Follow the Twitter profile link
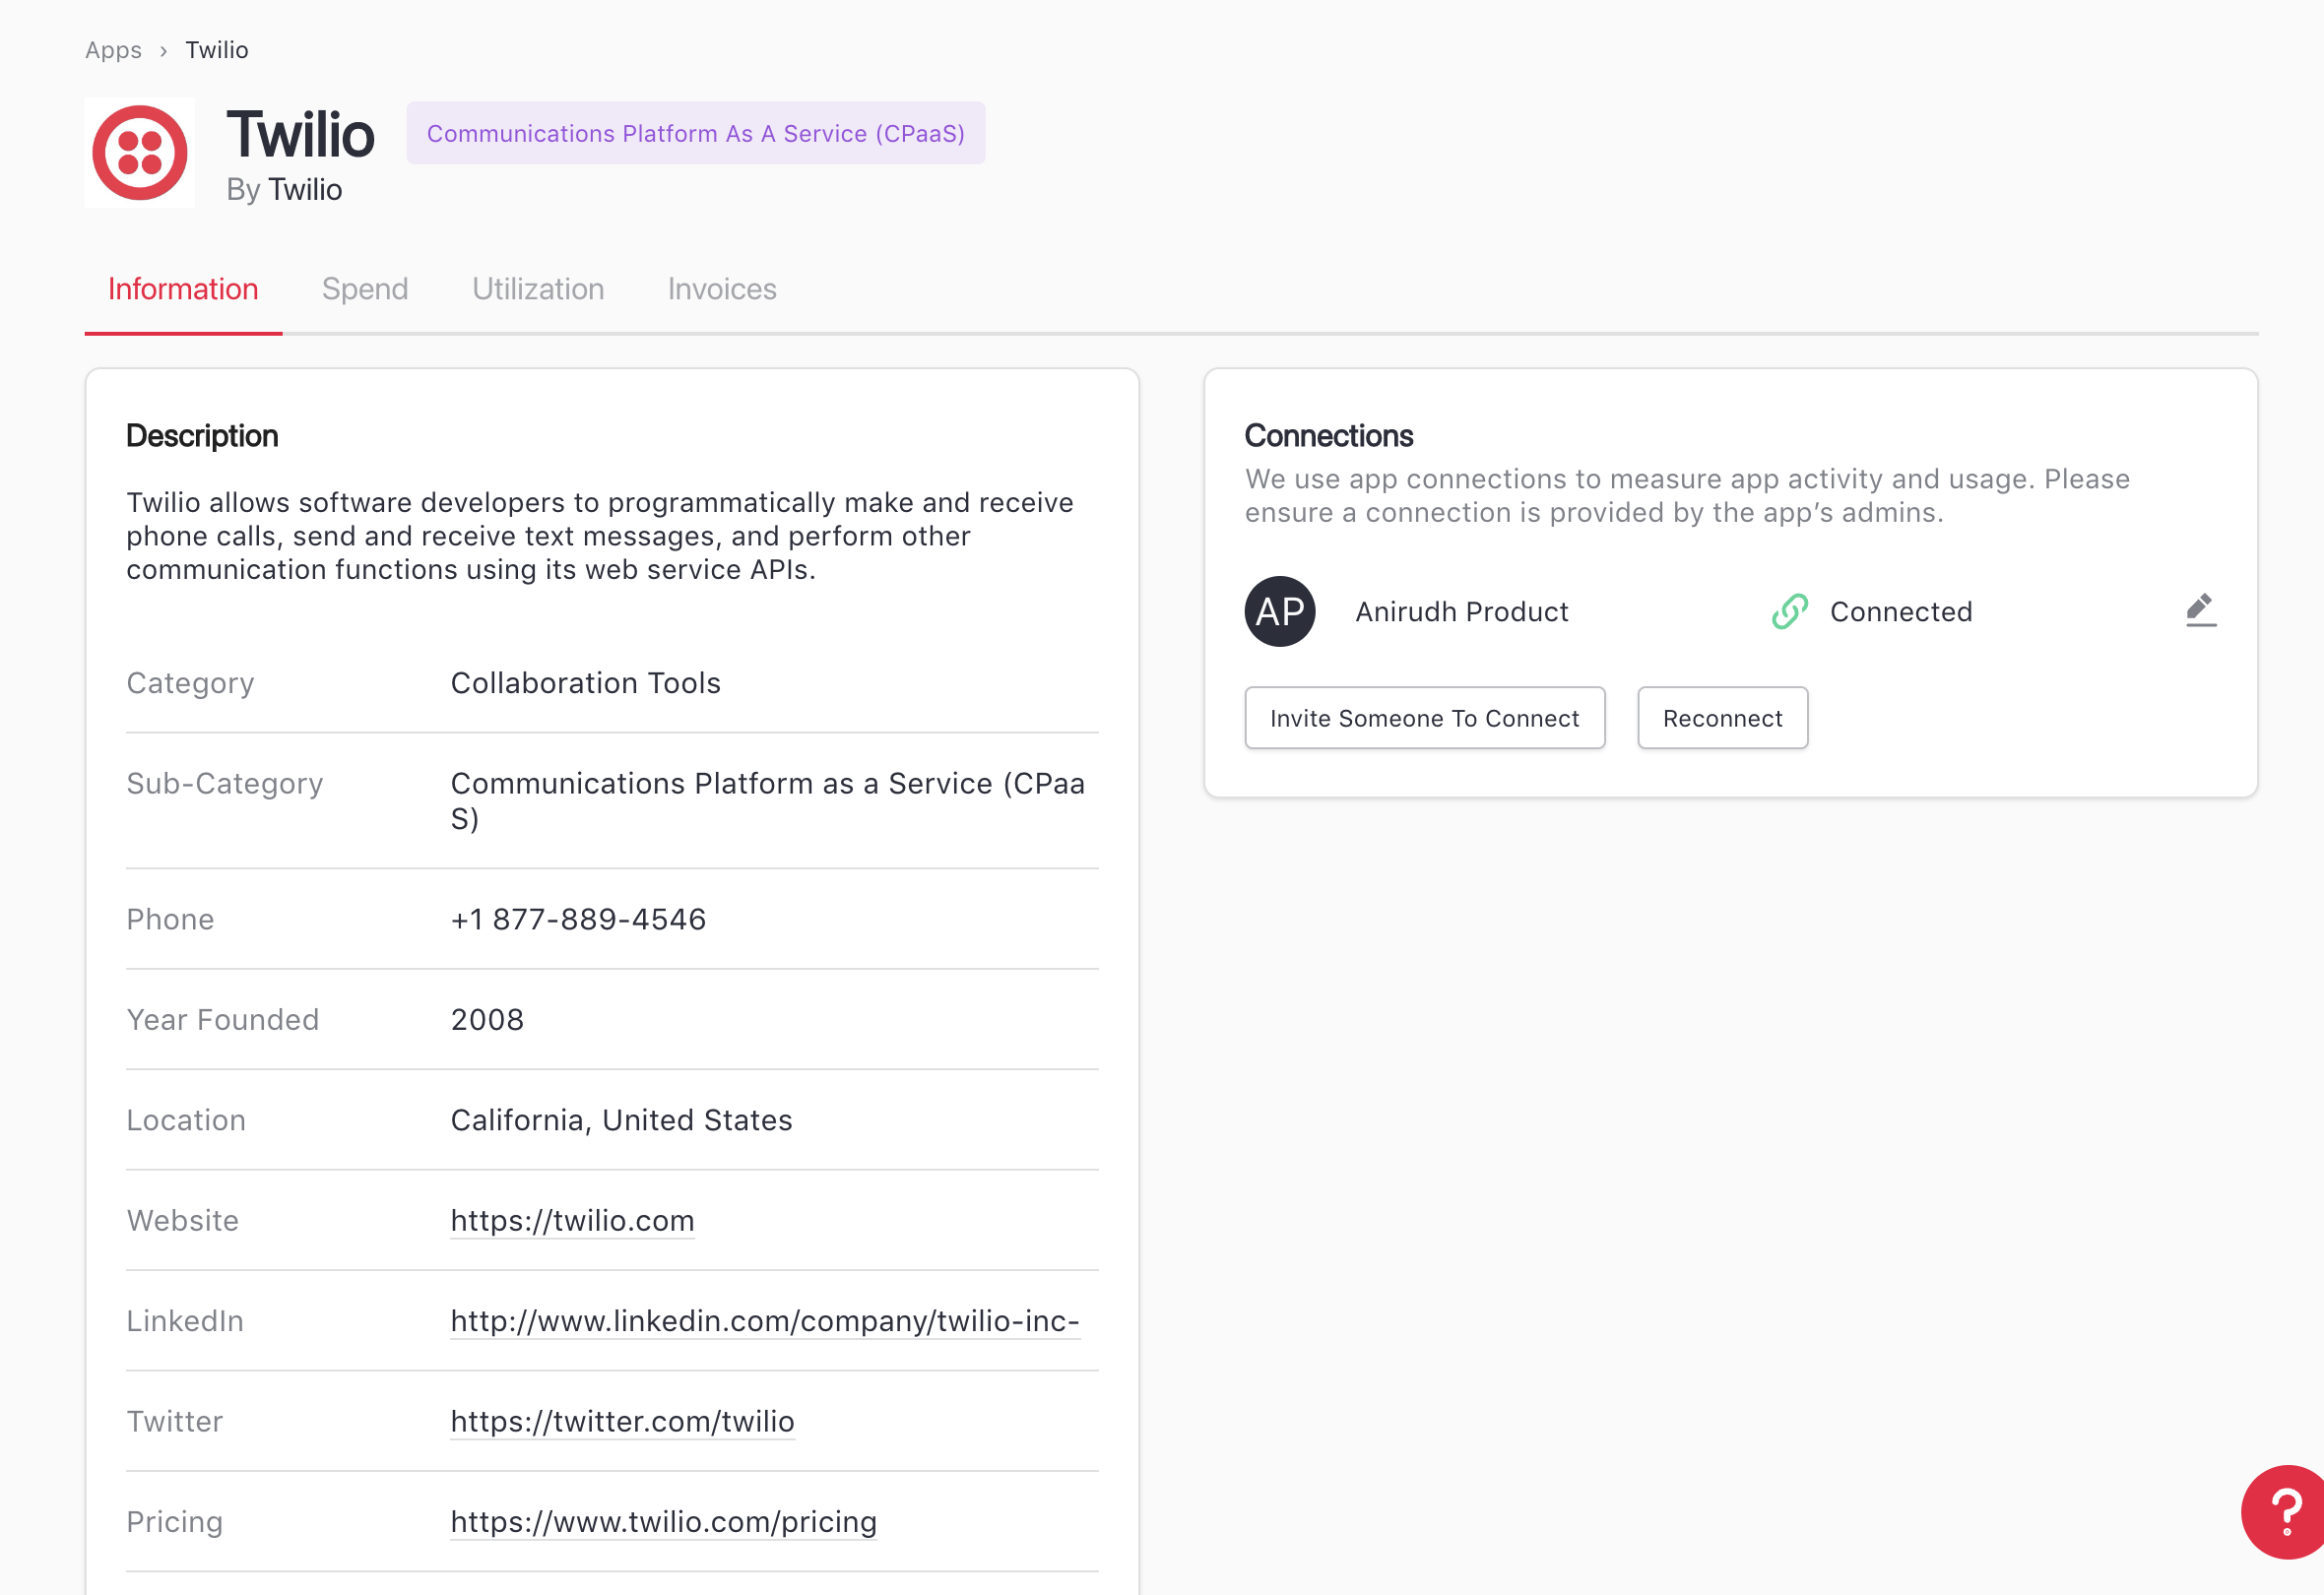This screenshot has width=2324, height=1595. tap(622, 1421)
